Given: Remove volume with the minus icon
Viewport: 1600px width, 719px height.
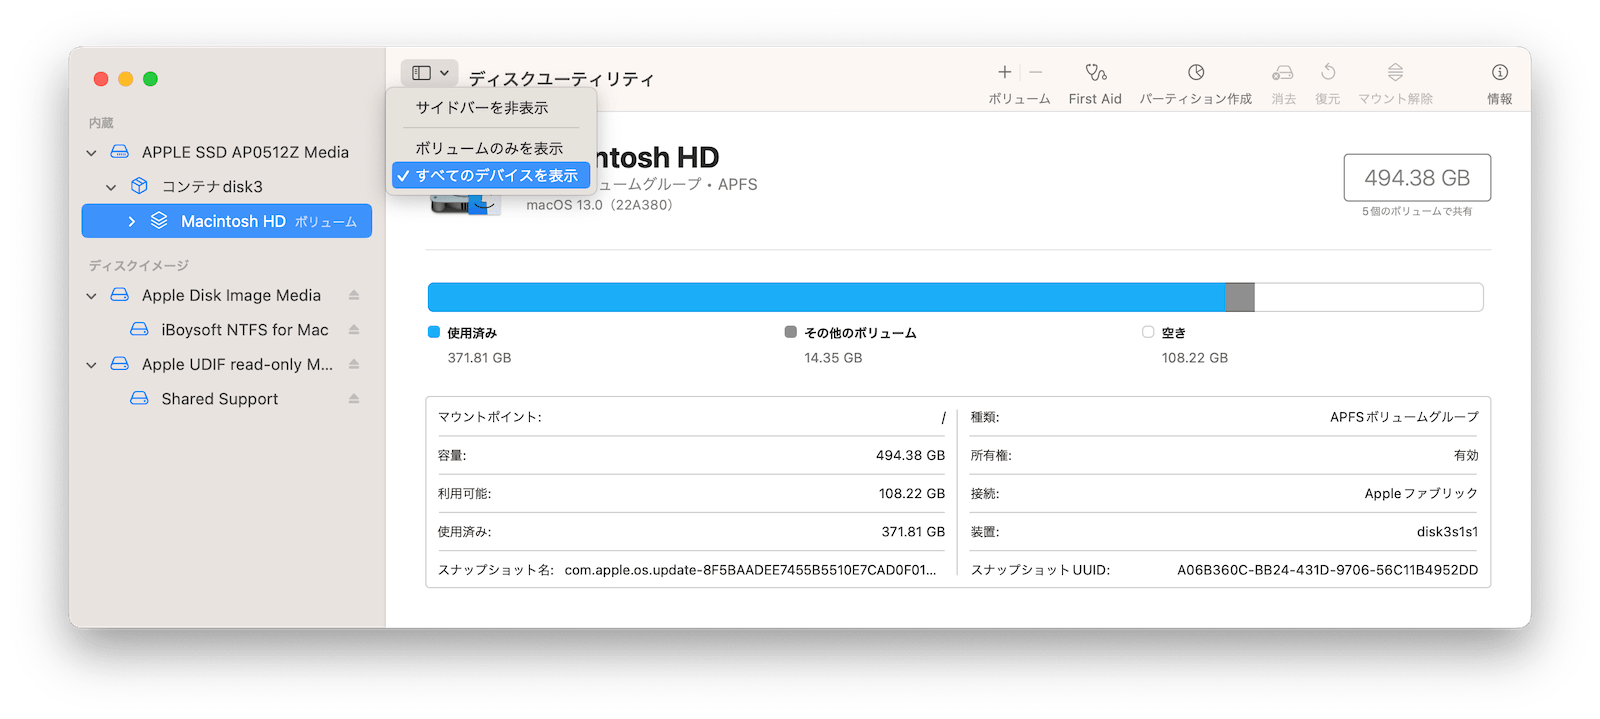Looking at the screenshot, I should coord(1036,72).
